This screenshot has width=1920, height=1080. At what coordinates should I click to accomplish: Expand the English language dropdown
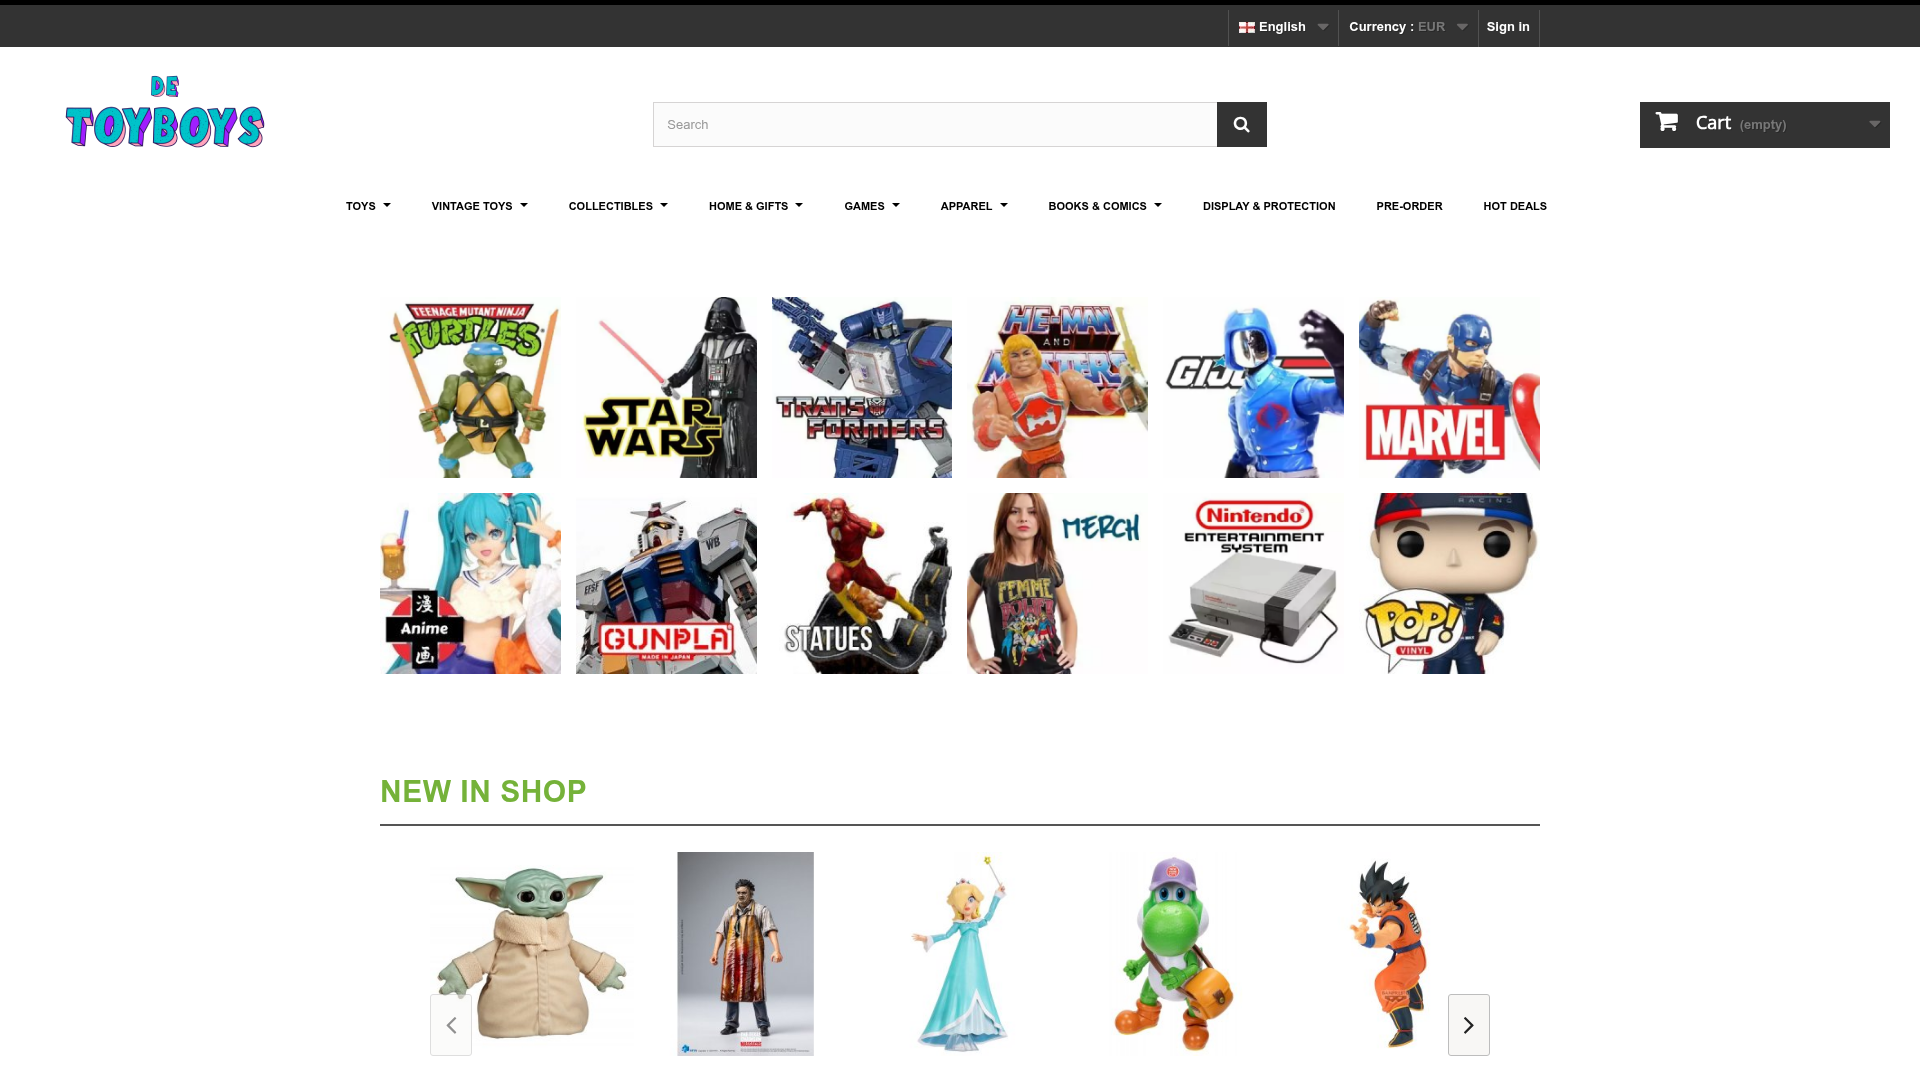click(x=1283, y=27)
